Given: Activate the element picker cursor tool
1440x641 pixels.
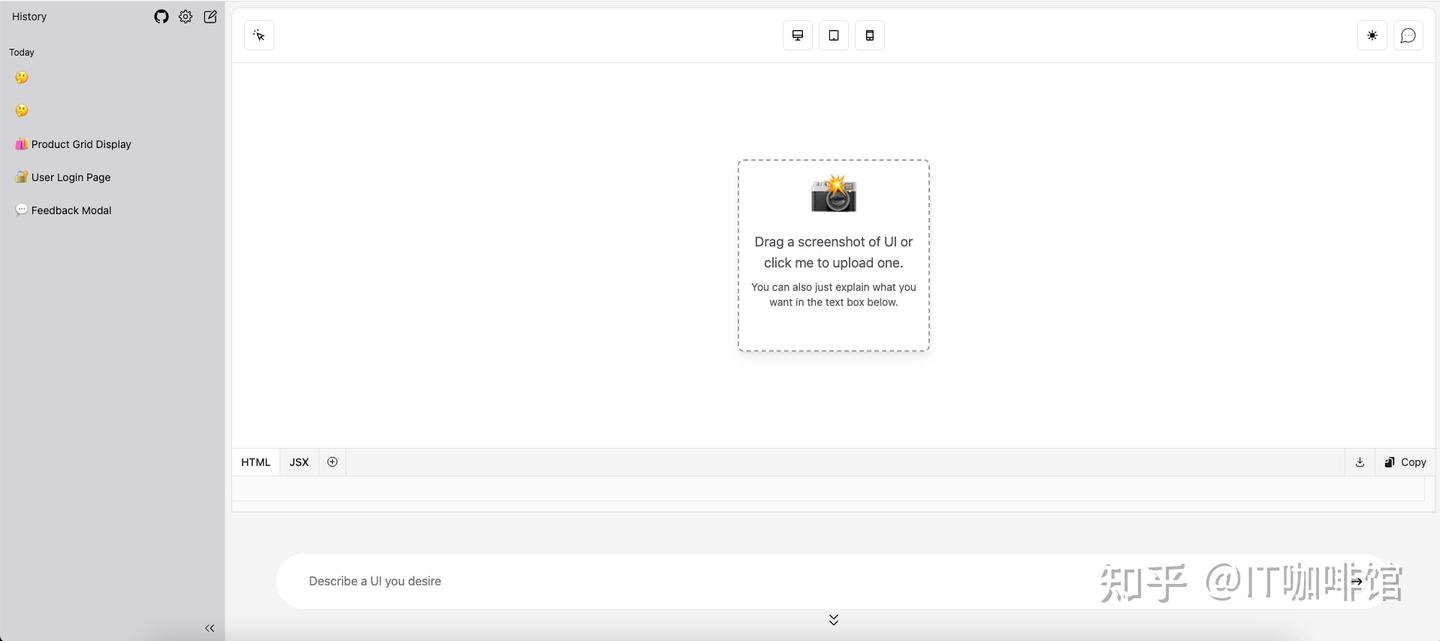Looking at the screenshot, I should (258, 34).
